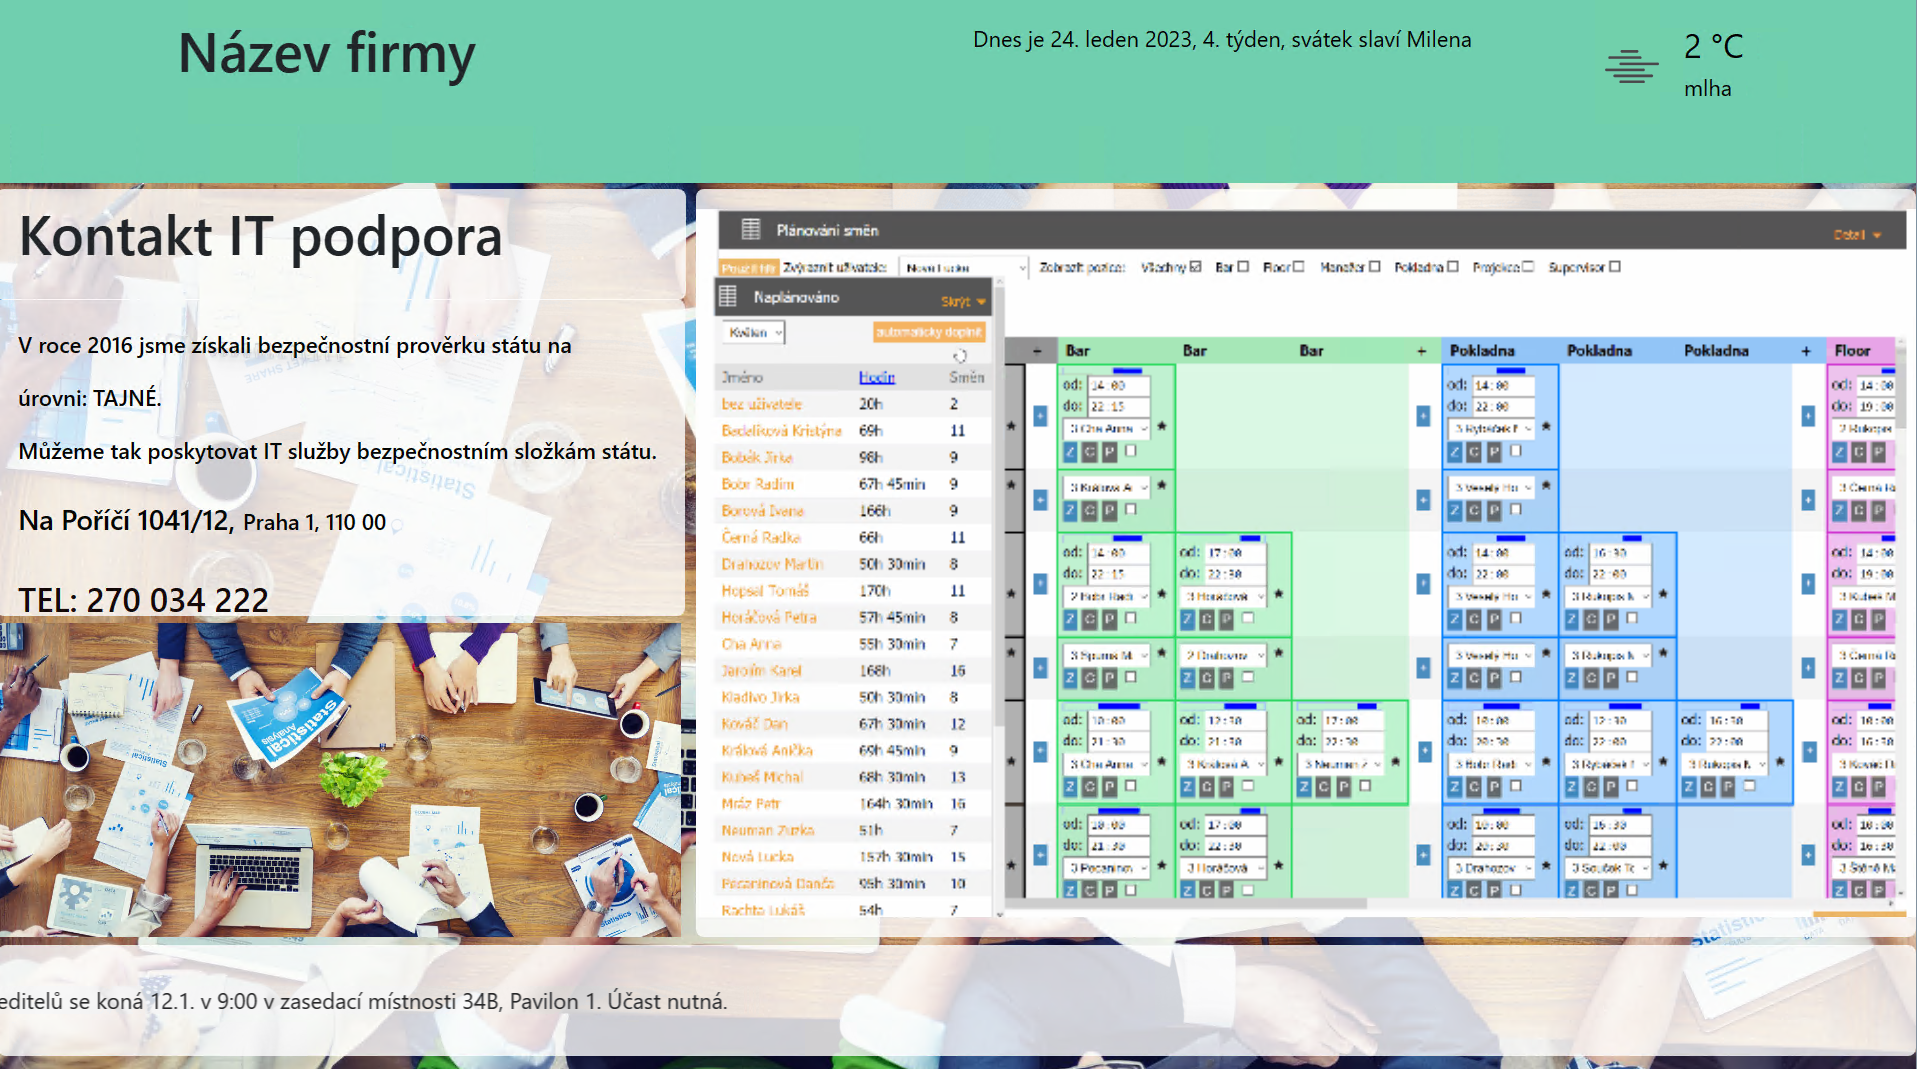Open the Králová A employee dropdown
Viewport: 1917px width, 1069px height.
(1107, 487)
